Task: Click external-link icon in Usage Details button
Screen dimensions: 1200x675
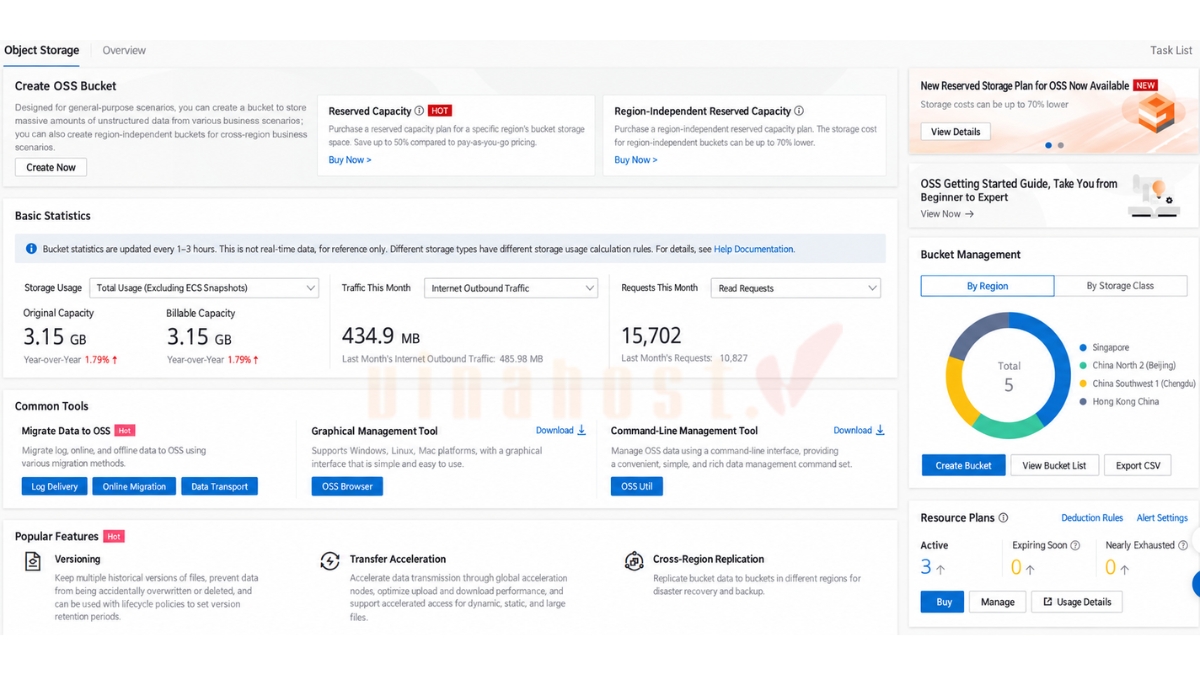Action: tap(1047, 602)
